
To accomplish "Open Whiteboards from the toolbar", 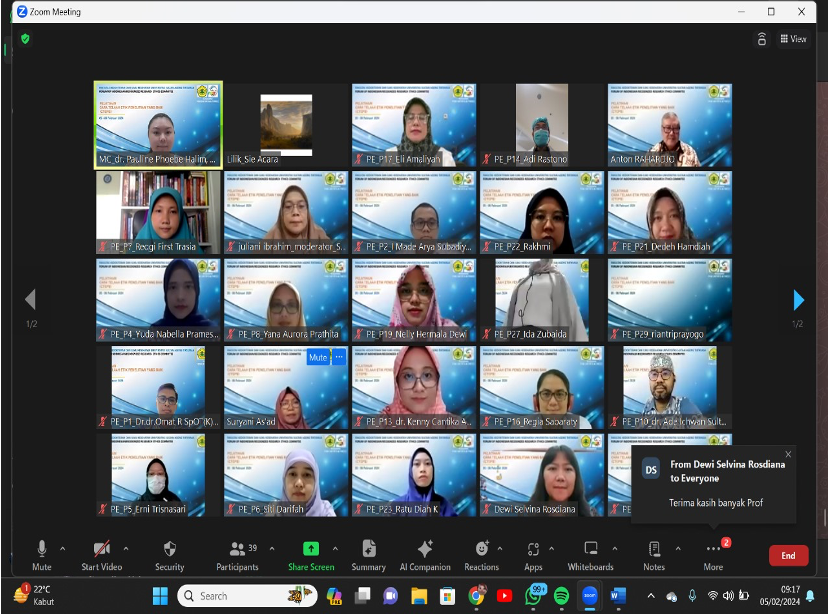I will click(x=590, y=553).
